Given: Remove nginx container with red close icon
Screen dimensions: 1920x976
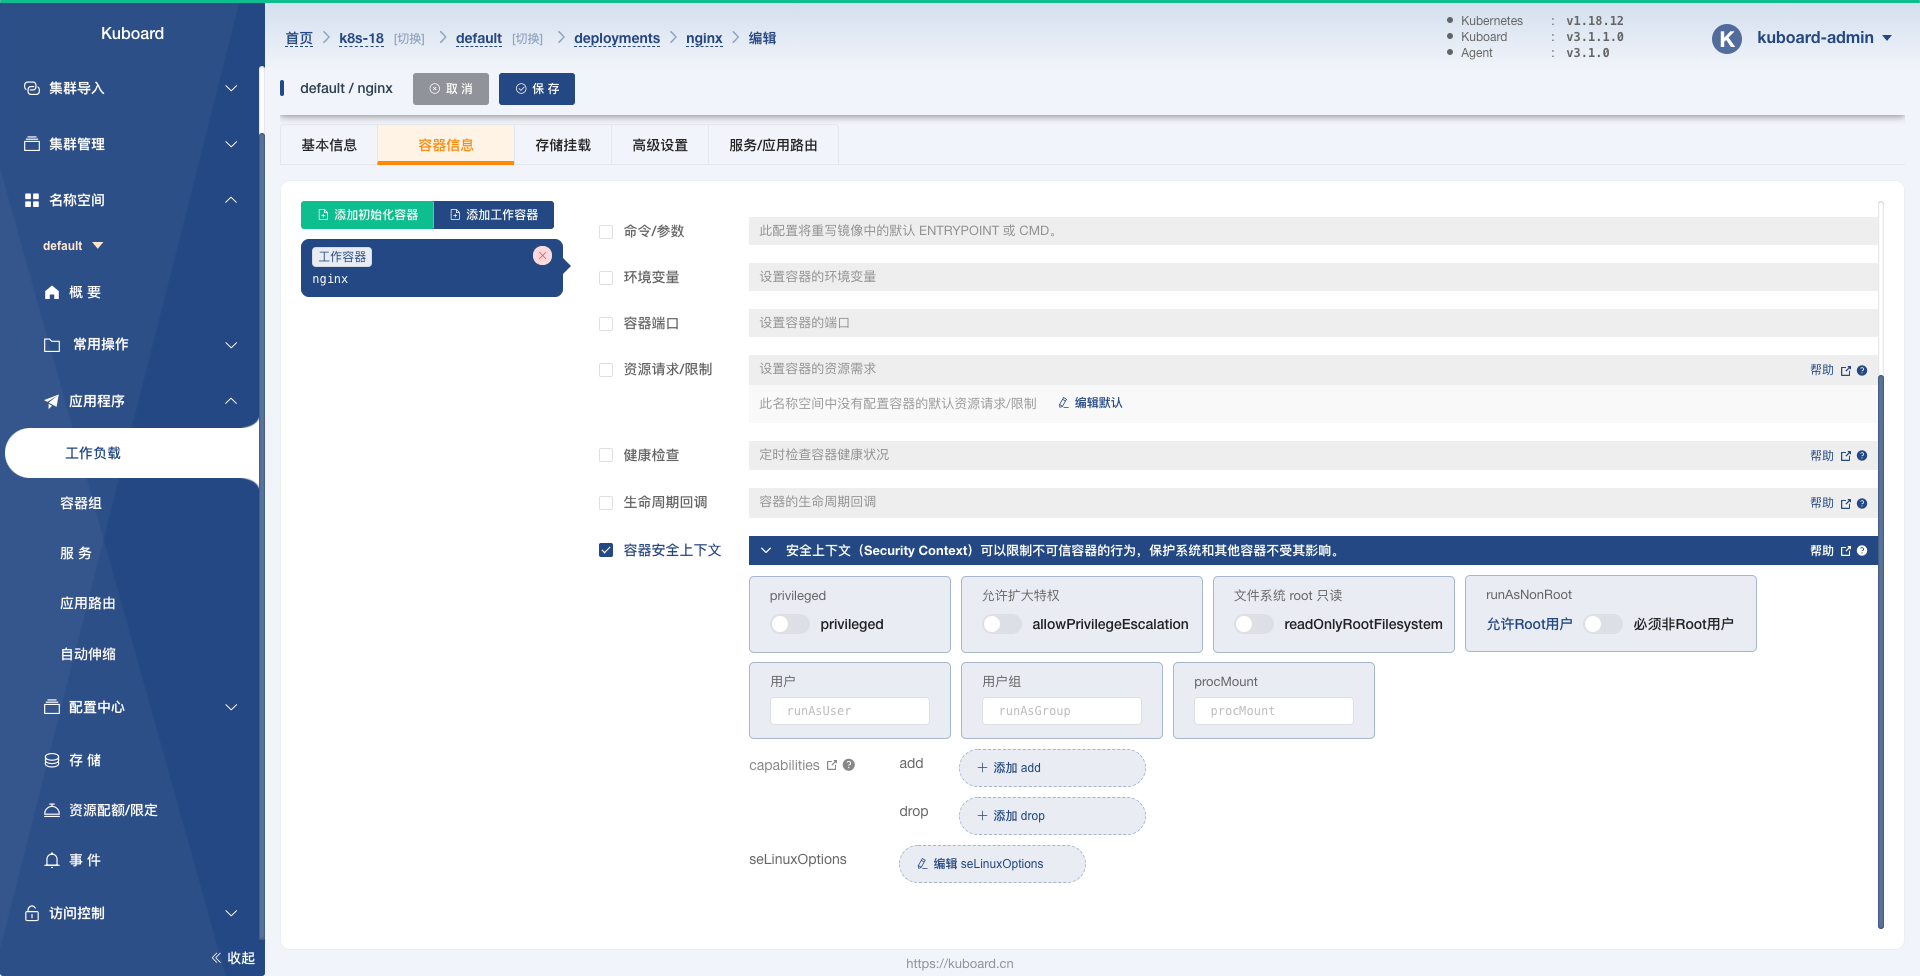Looking at the screenshot, I should [542, 256].
